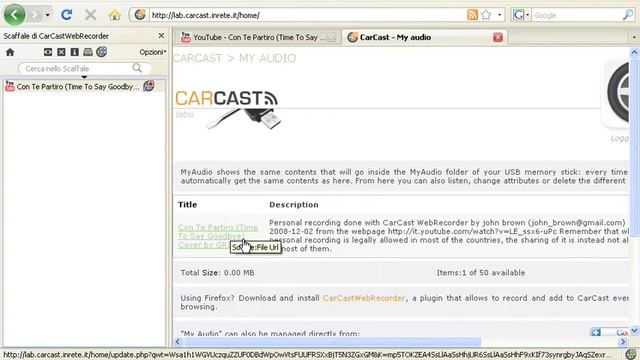640x360 pixels.
Task: Click the CarCast labs logo
Action: click(227, 109)
